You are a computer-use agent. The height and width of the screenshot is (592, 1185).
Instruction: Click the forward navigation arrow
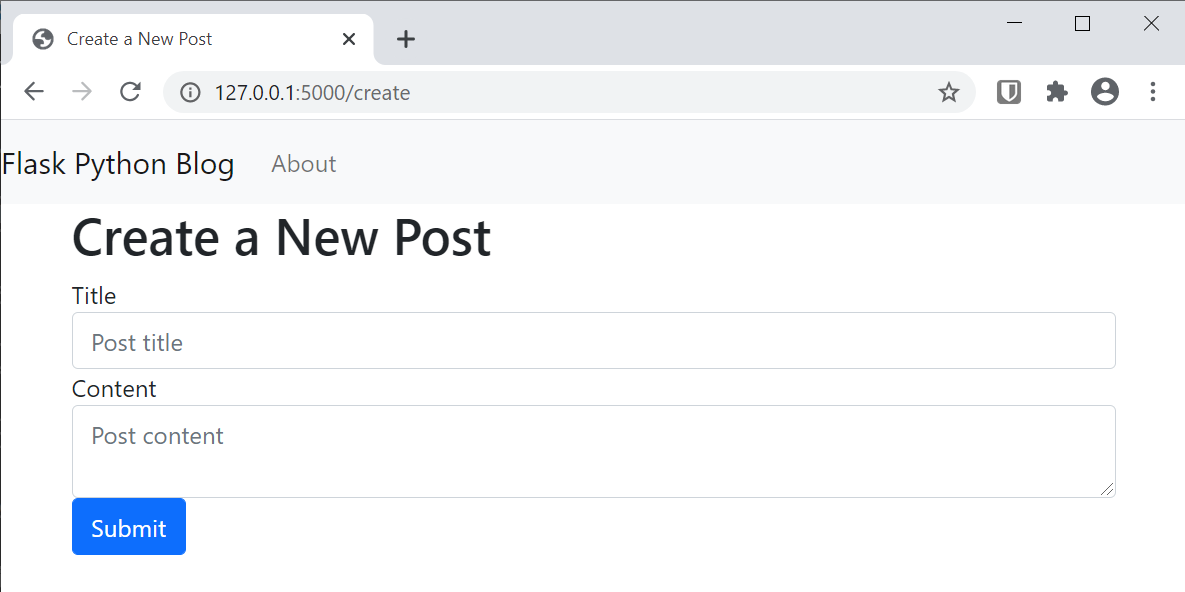[82, 92]
